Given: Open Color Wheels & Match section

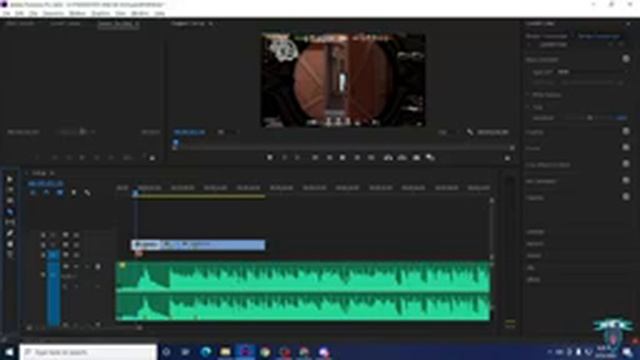Looking at the screenshot, I should (548, 164).
